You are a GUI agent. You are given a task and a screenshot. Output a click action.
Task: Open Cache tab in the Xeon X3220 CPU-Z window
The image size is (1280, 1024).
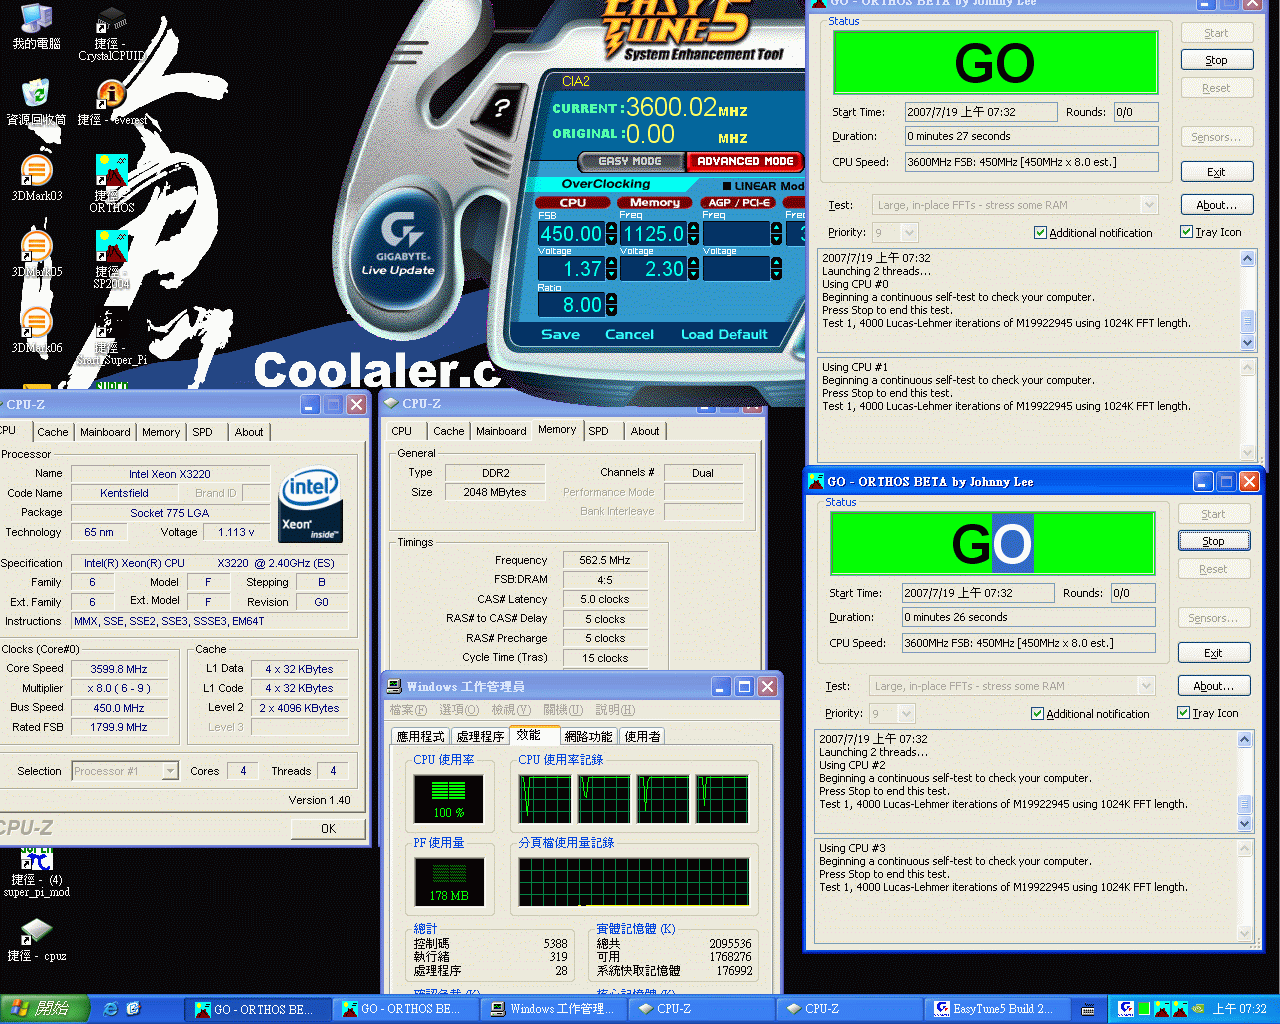(x=53, y=432)
